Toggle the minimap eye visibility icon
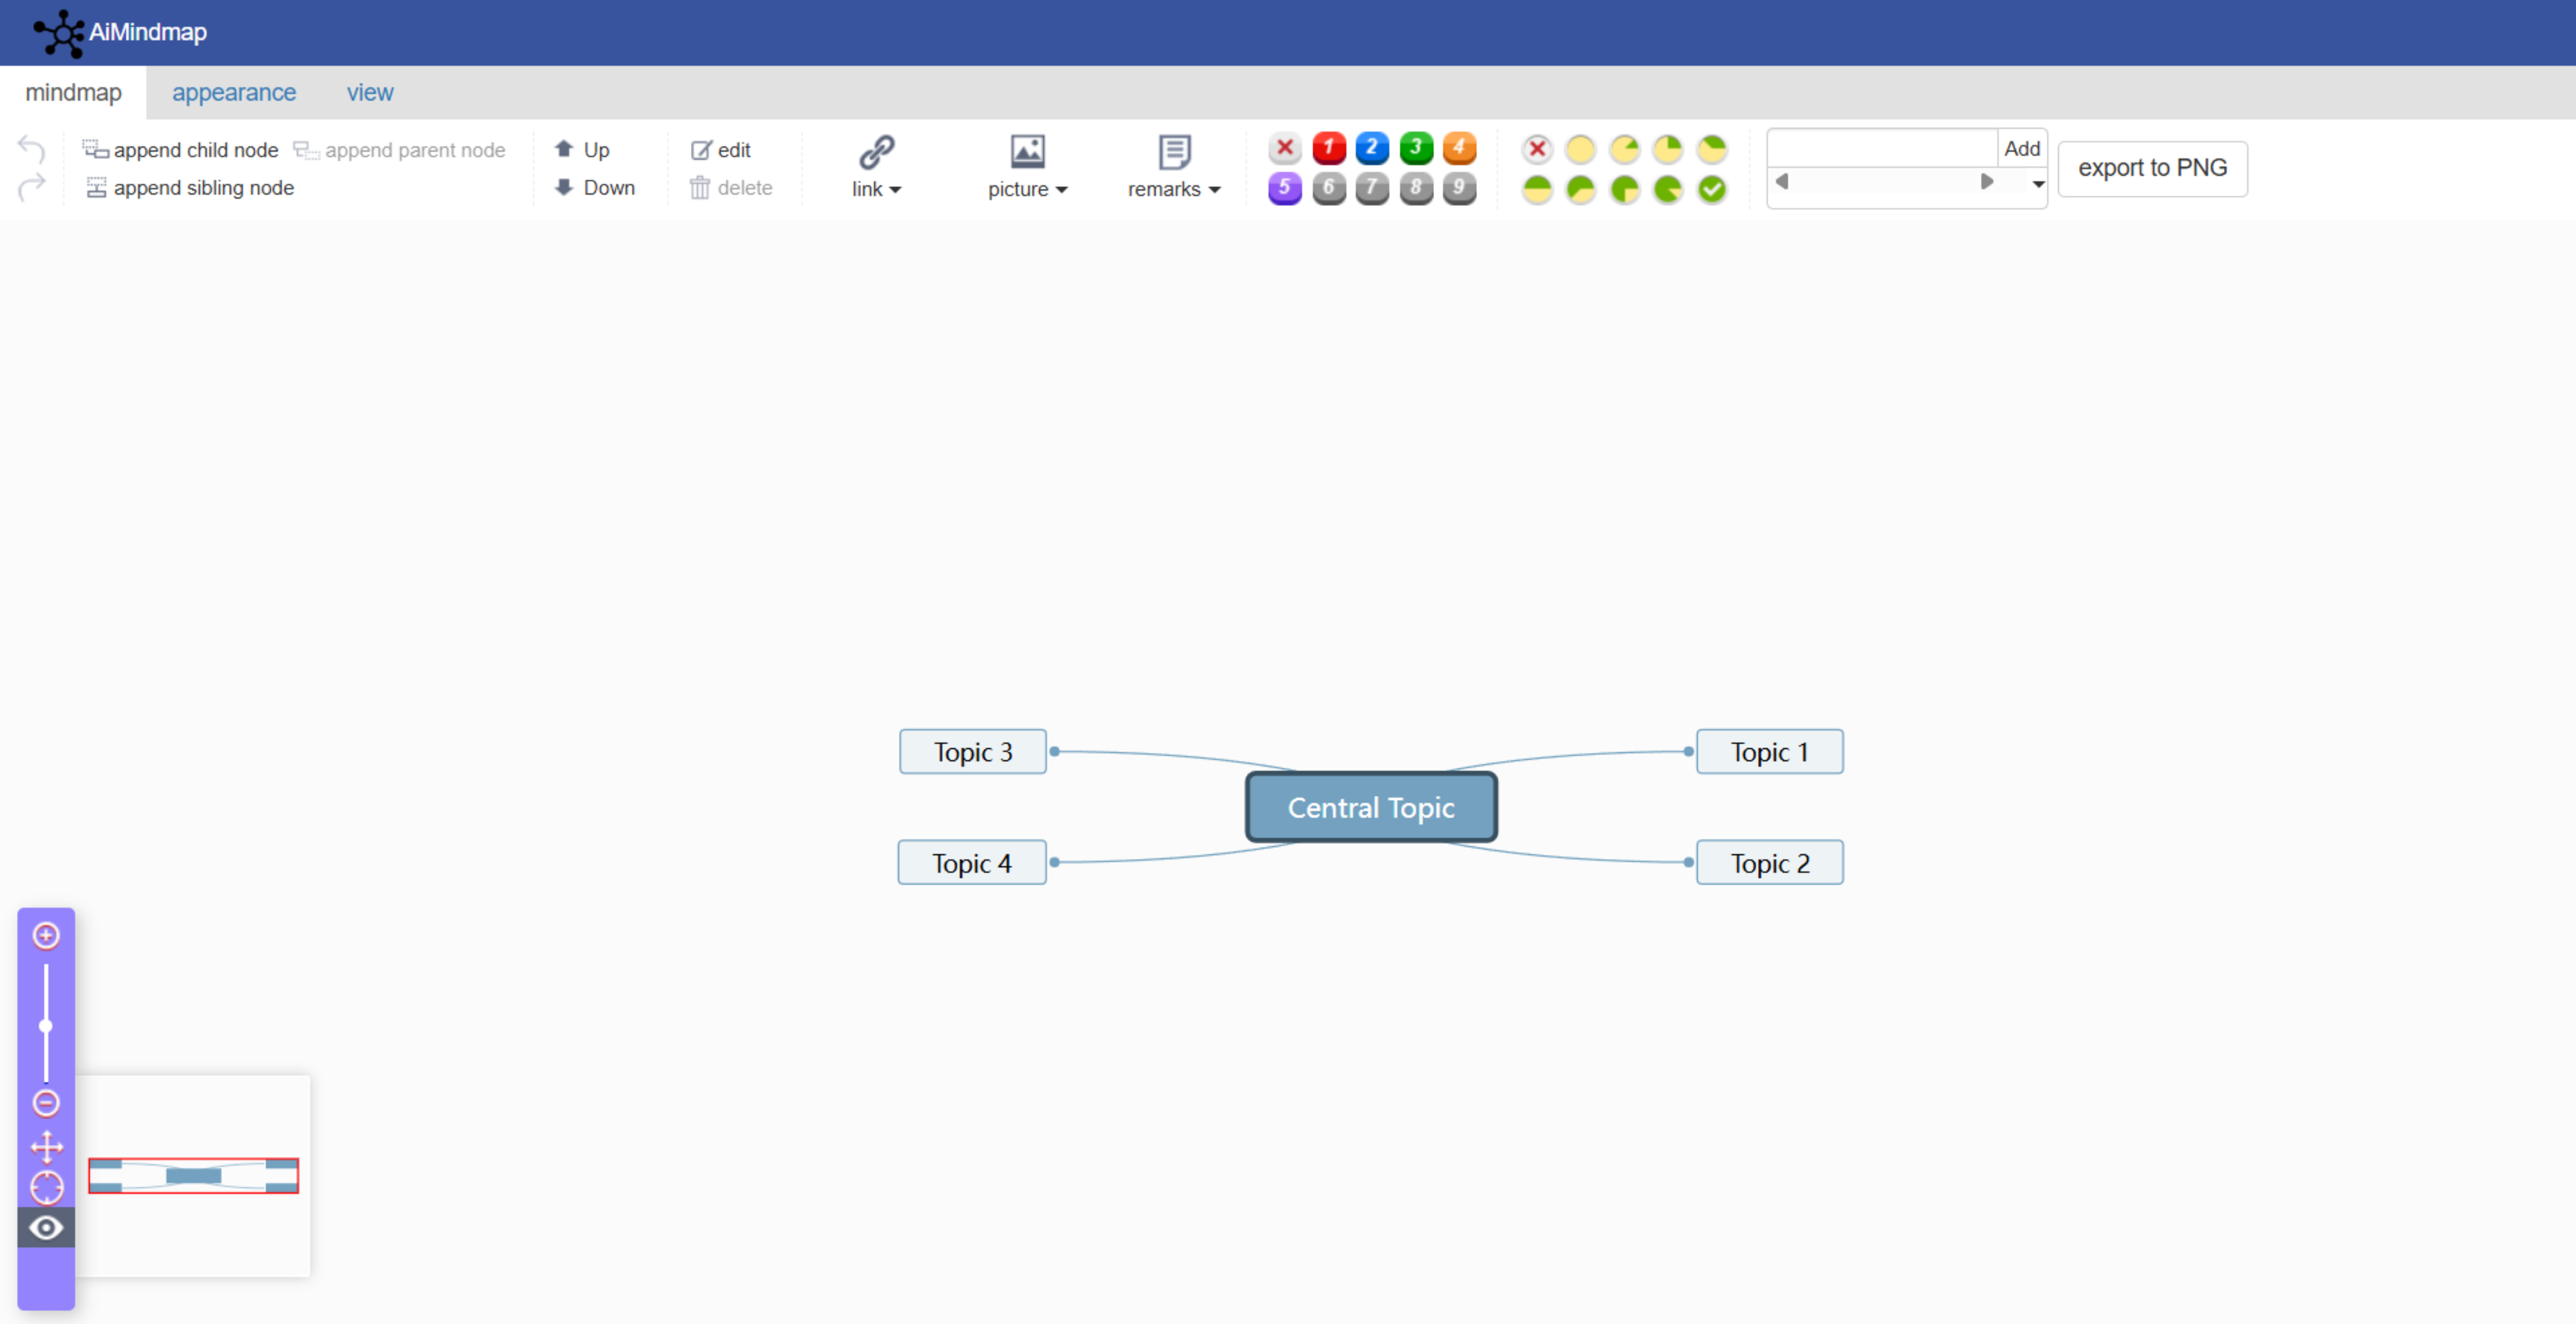Image resolution: width=2576 pixels, height=1324 pixels. click(x=46, y=1228)
